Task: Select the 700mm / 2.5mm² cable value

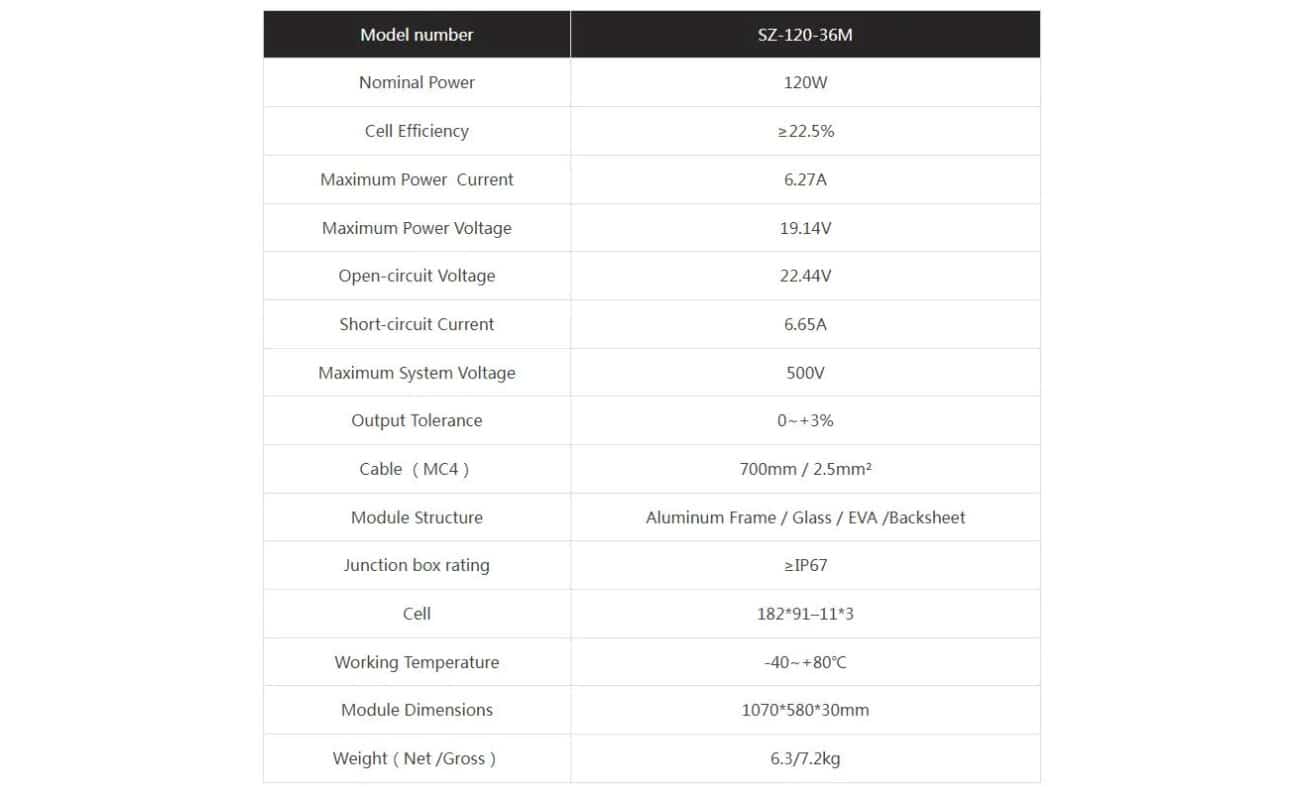Action: [x=805, y=469]
